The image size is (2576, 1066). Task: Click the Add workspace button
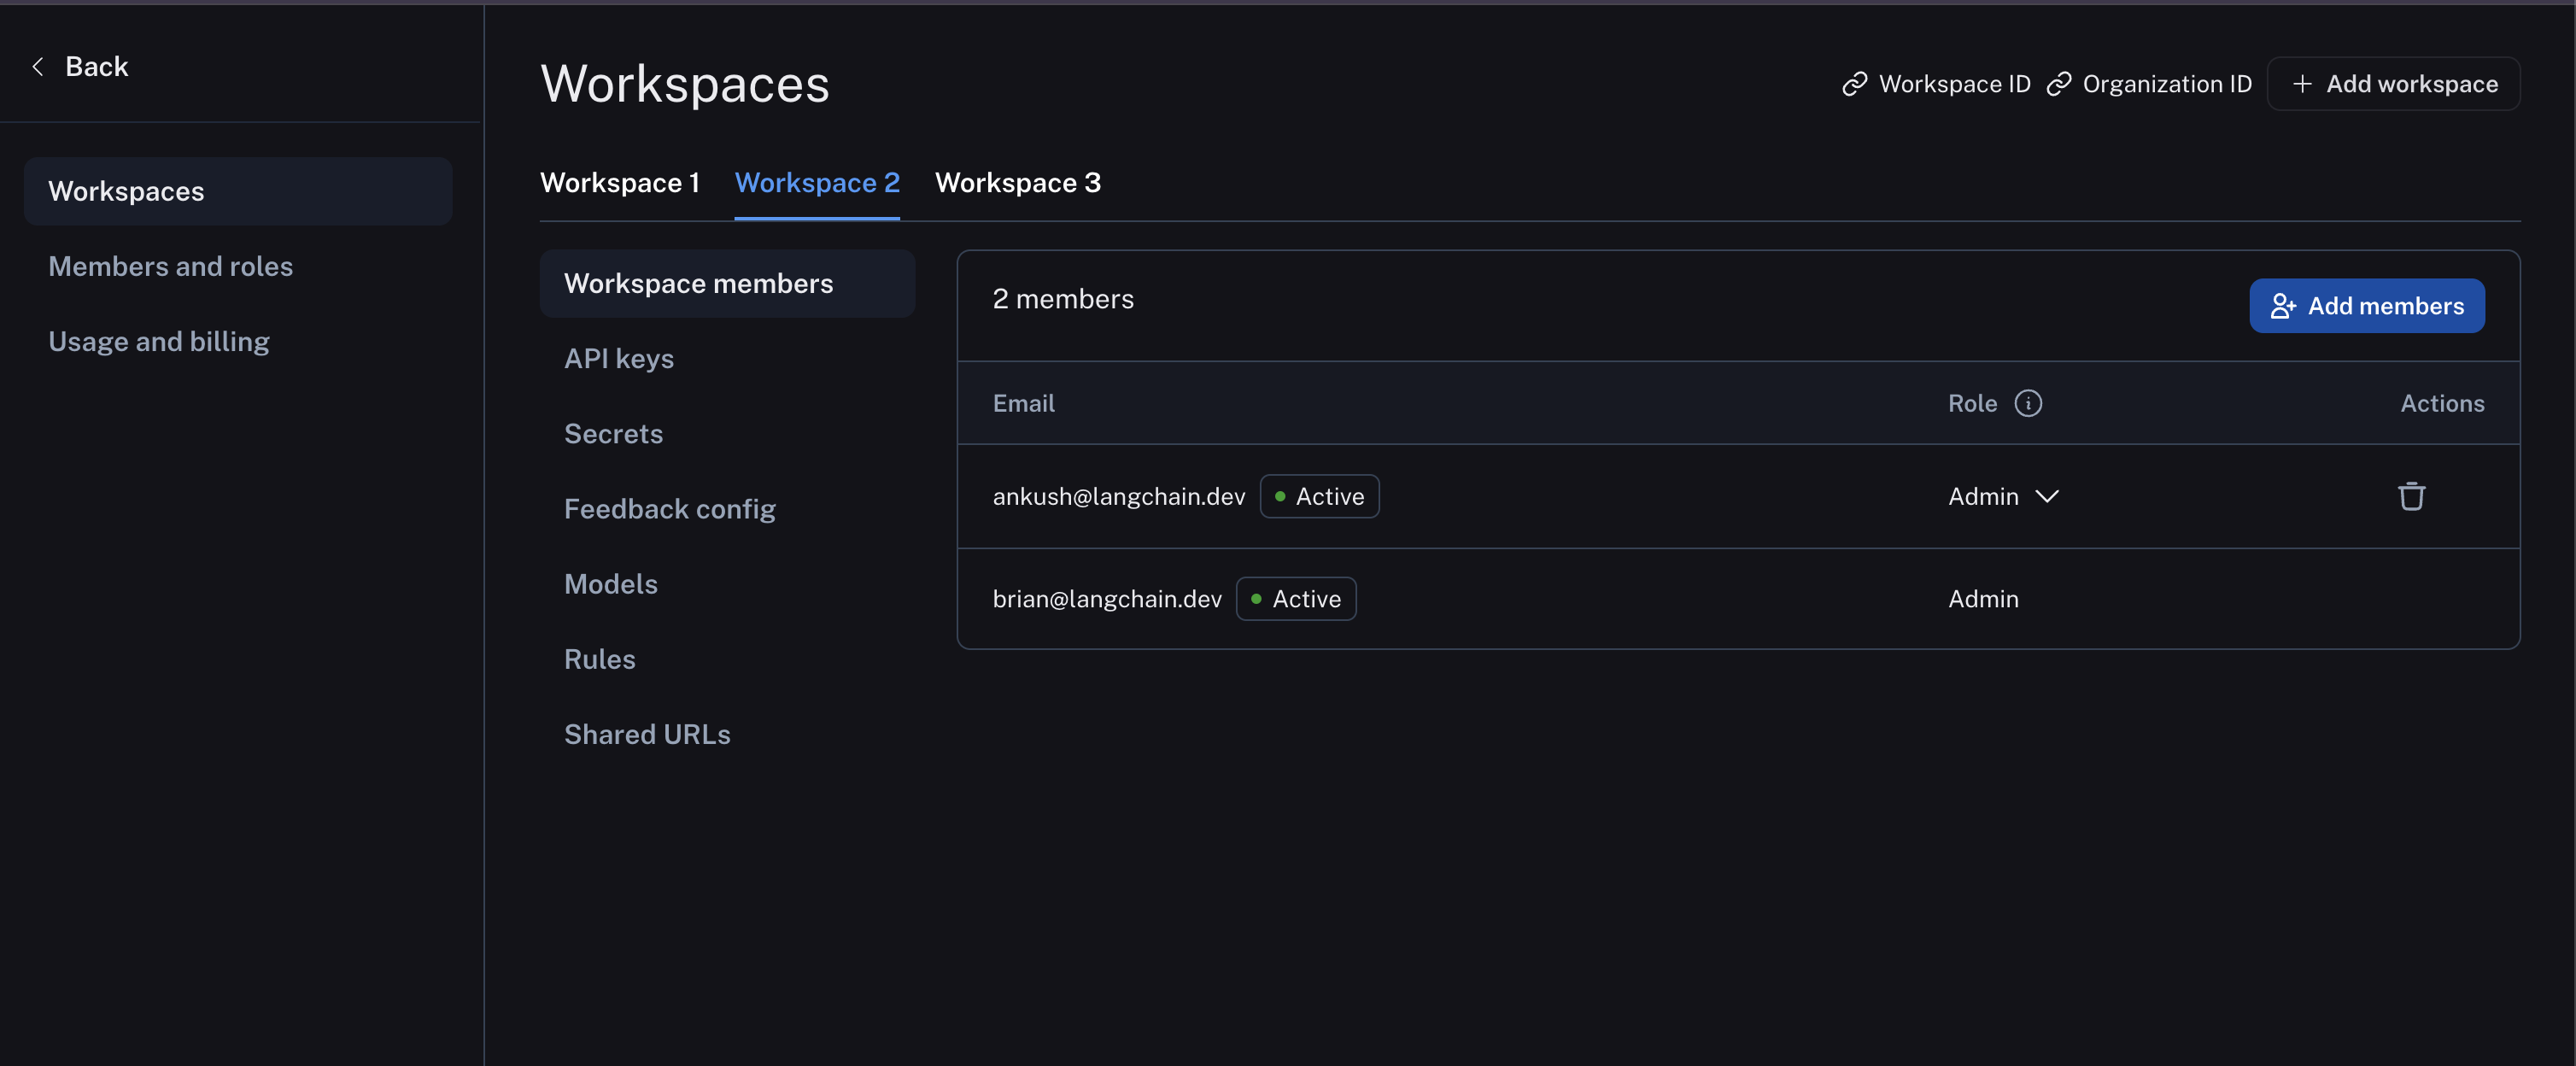2393,84
